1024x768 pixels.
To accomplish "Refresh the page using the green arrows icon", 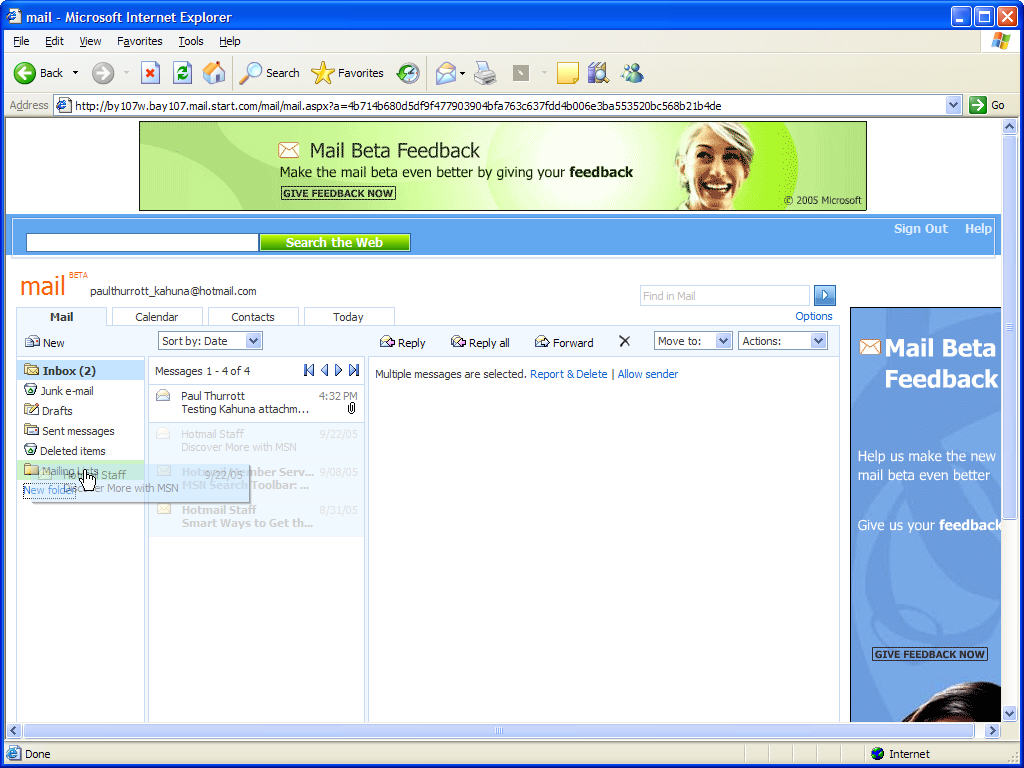I will [182, 73].
